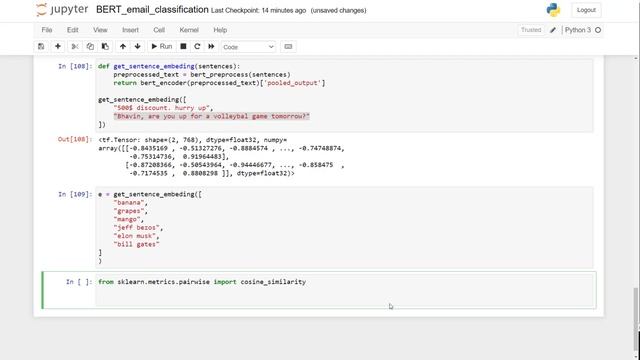Copy selected cells icon
The height and width of the screenshot is (360, 640).
coord(90,47)
